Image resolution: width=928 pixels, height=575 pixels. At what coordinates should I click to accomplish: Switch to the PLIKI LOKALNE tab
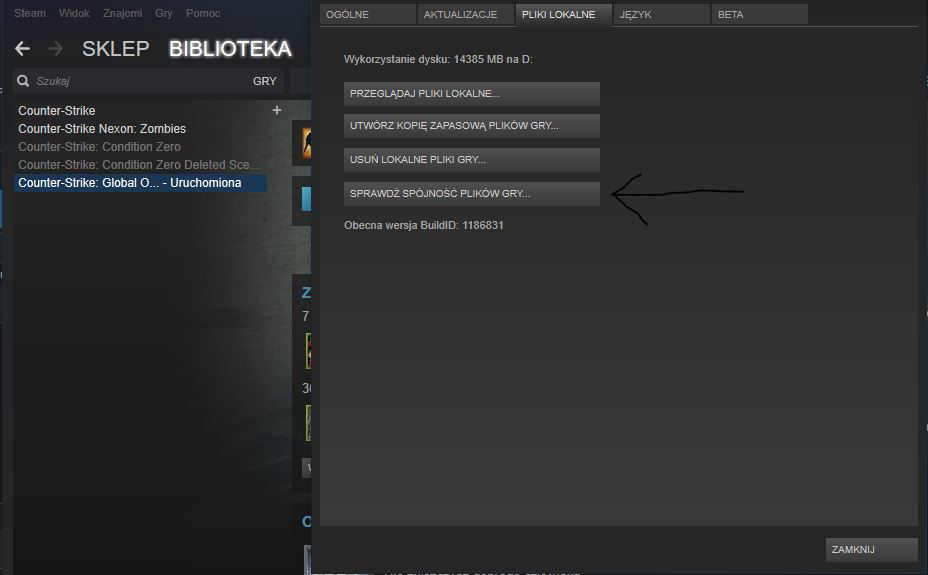pyautogui.click(x=563, y=14)
